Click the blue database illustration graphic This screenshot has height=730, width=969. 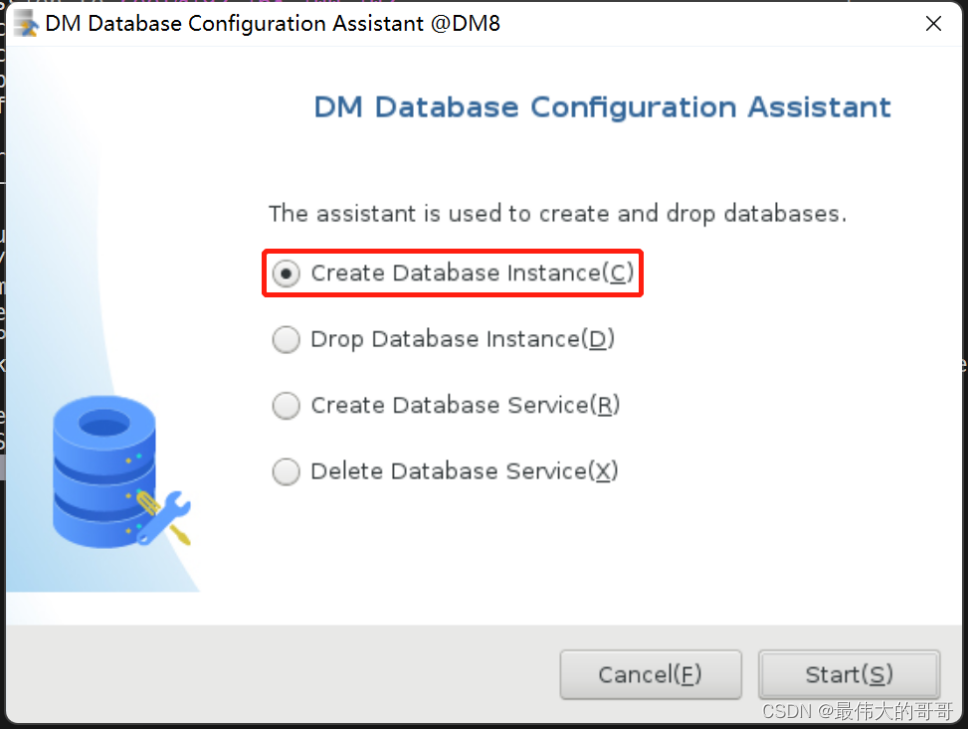[105, 470]
